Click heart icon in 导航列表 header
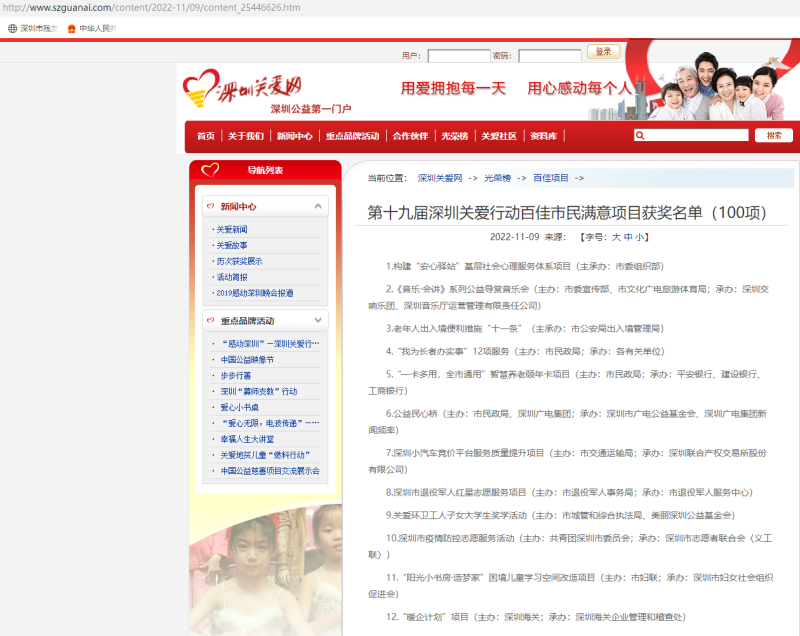 coord(210,169)
